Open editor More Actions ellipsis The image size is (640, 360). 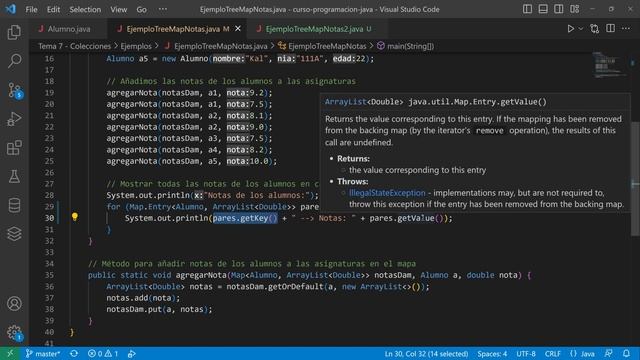click(x=626, y=29)
